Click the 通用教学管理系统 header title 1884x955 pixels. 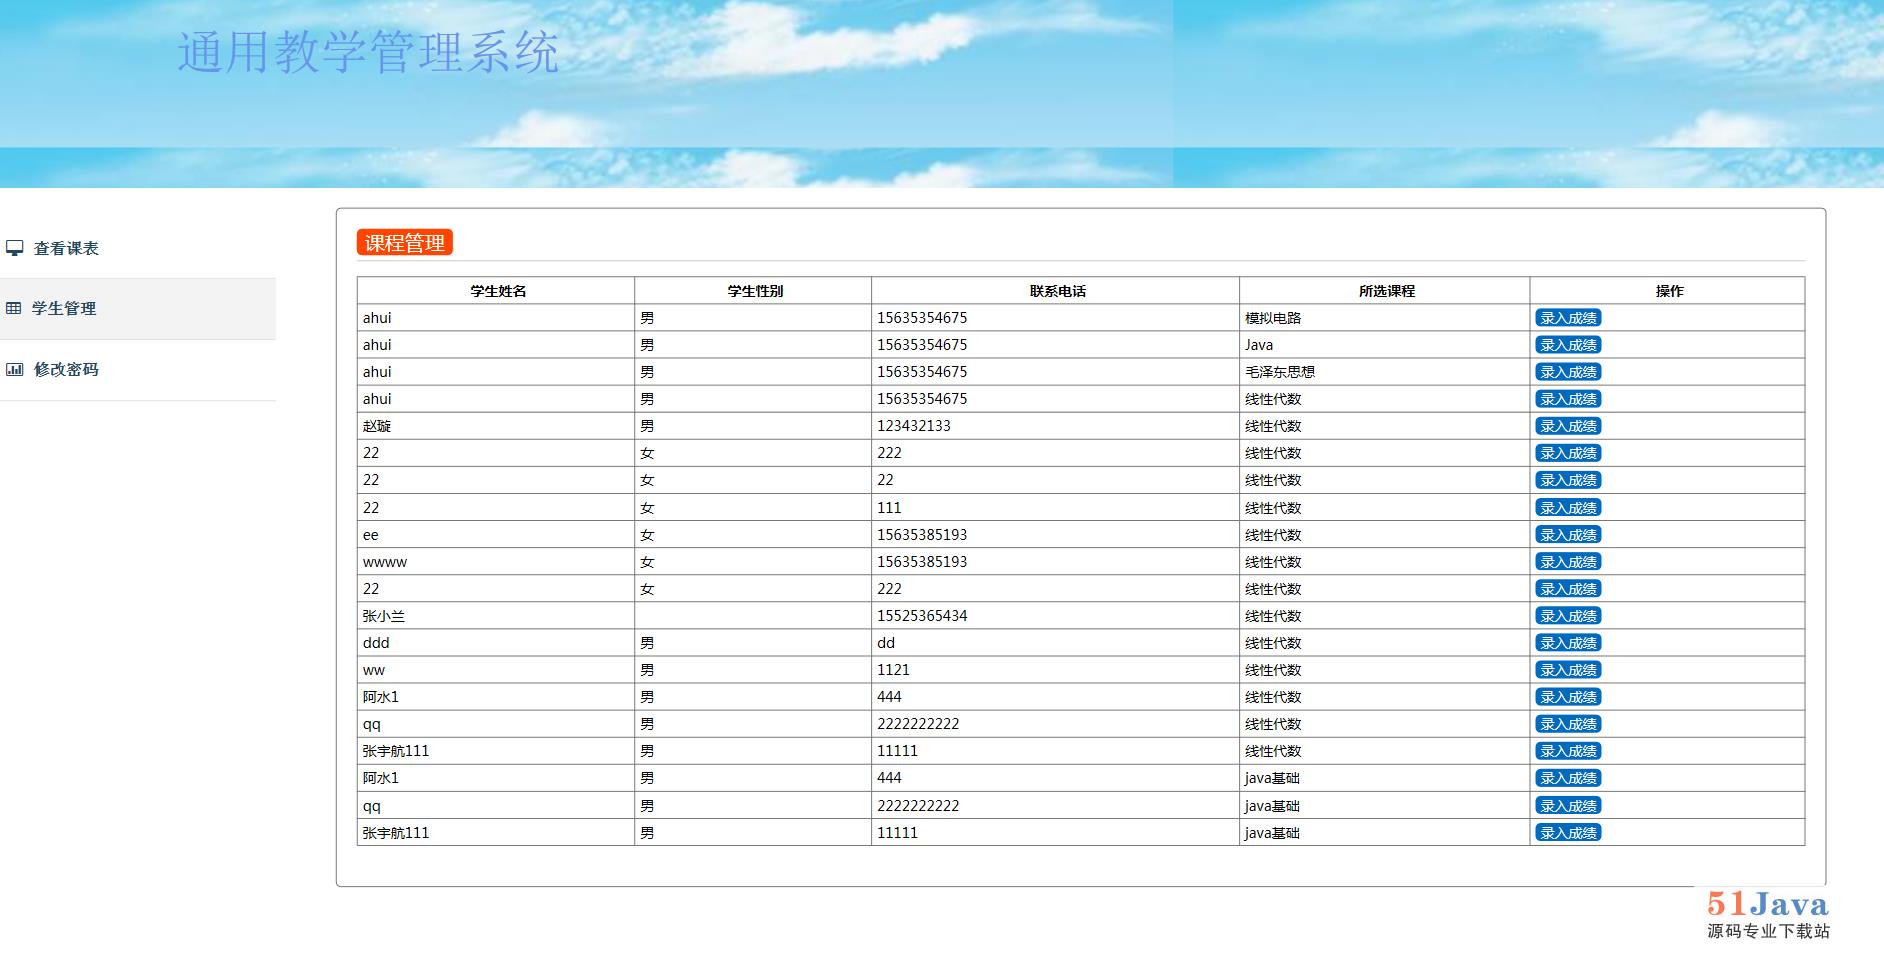click(x=368, y=52)
